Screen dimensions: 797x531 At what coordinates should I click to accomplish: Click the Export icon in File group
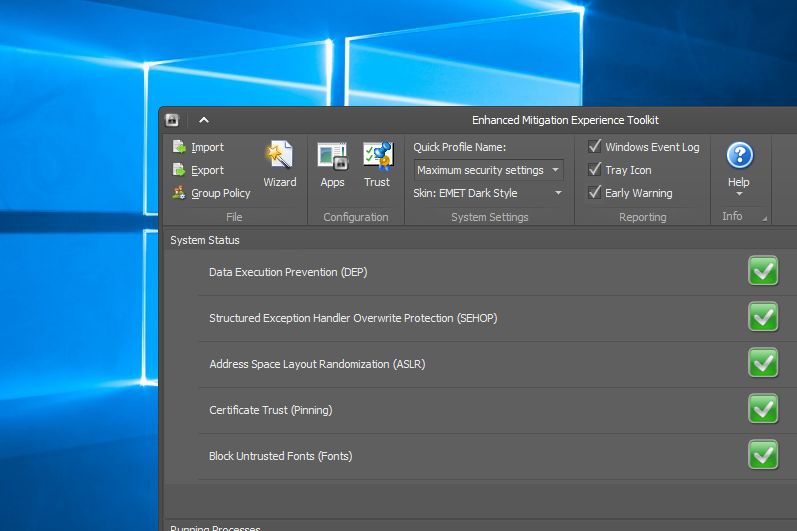point(179,170)
